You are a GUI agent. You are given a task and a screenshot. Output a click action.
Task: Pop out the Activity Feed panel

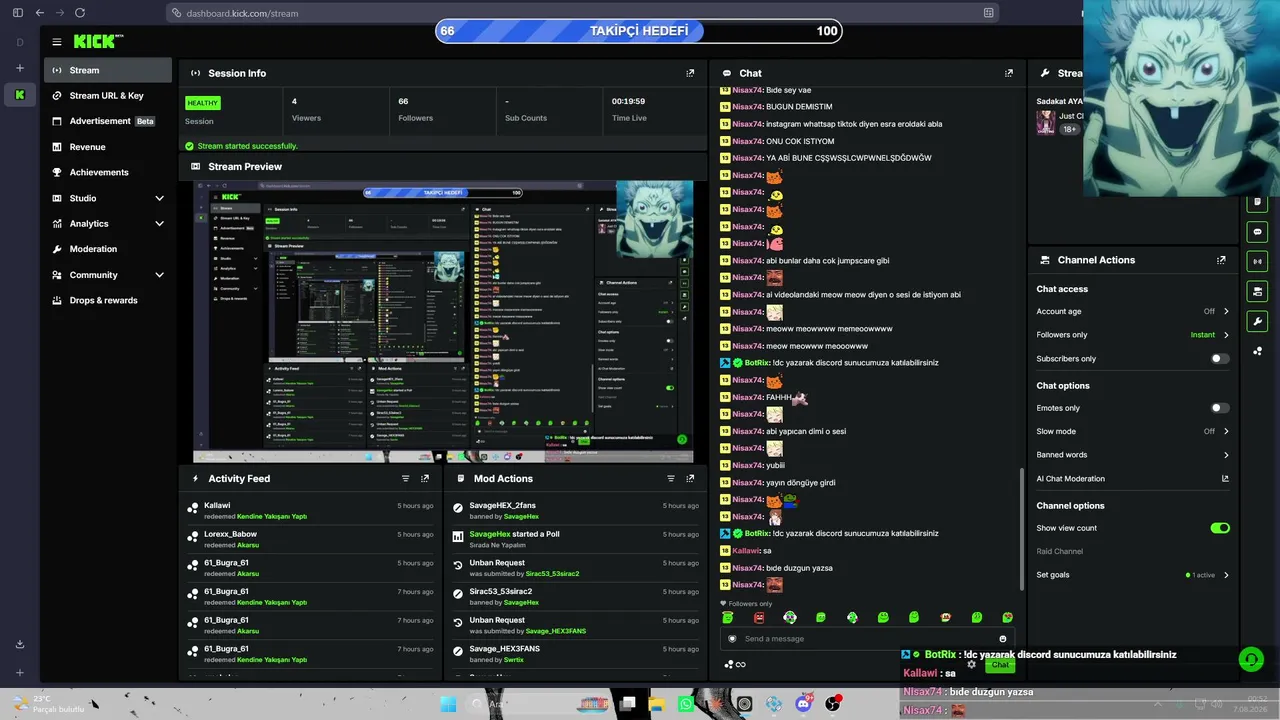tap(425, 479)
